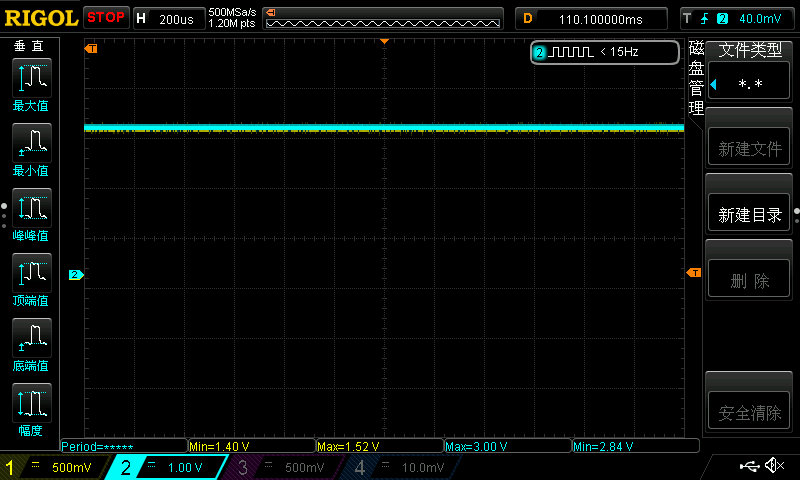Viewport: 800px width, 480px height.
Task: Click the 500MSa/s sample rate readout
Action: coord(232,12)
